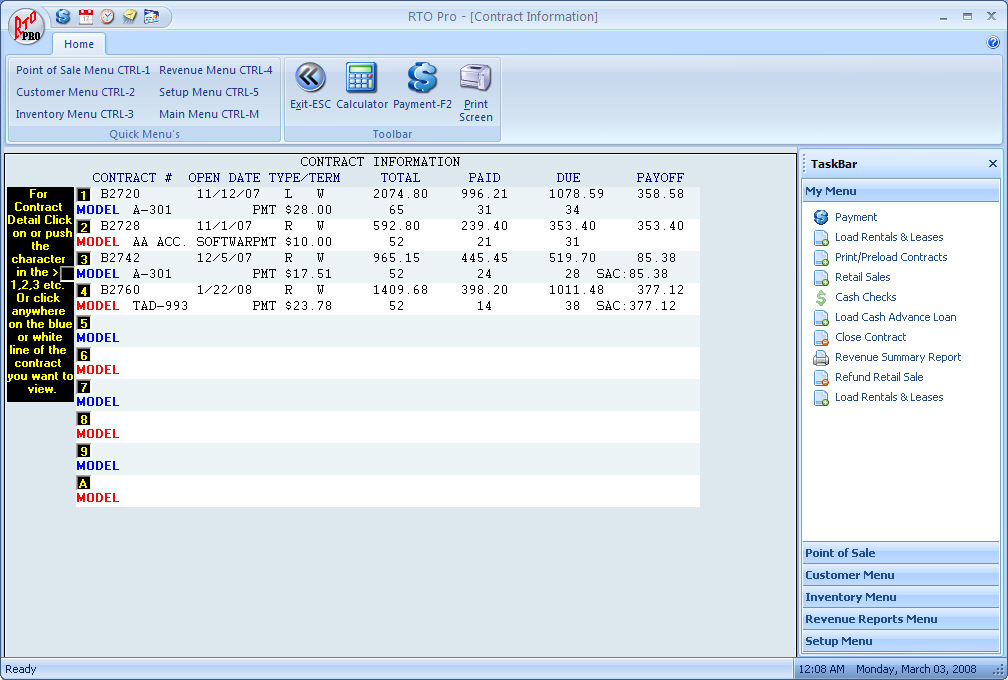Click the credit card icon in quick access bar
The image size is (1008, 680).
tap(151, 16)
